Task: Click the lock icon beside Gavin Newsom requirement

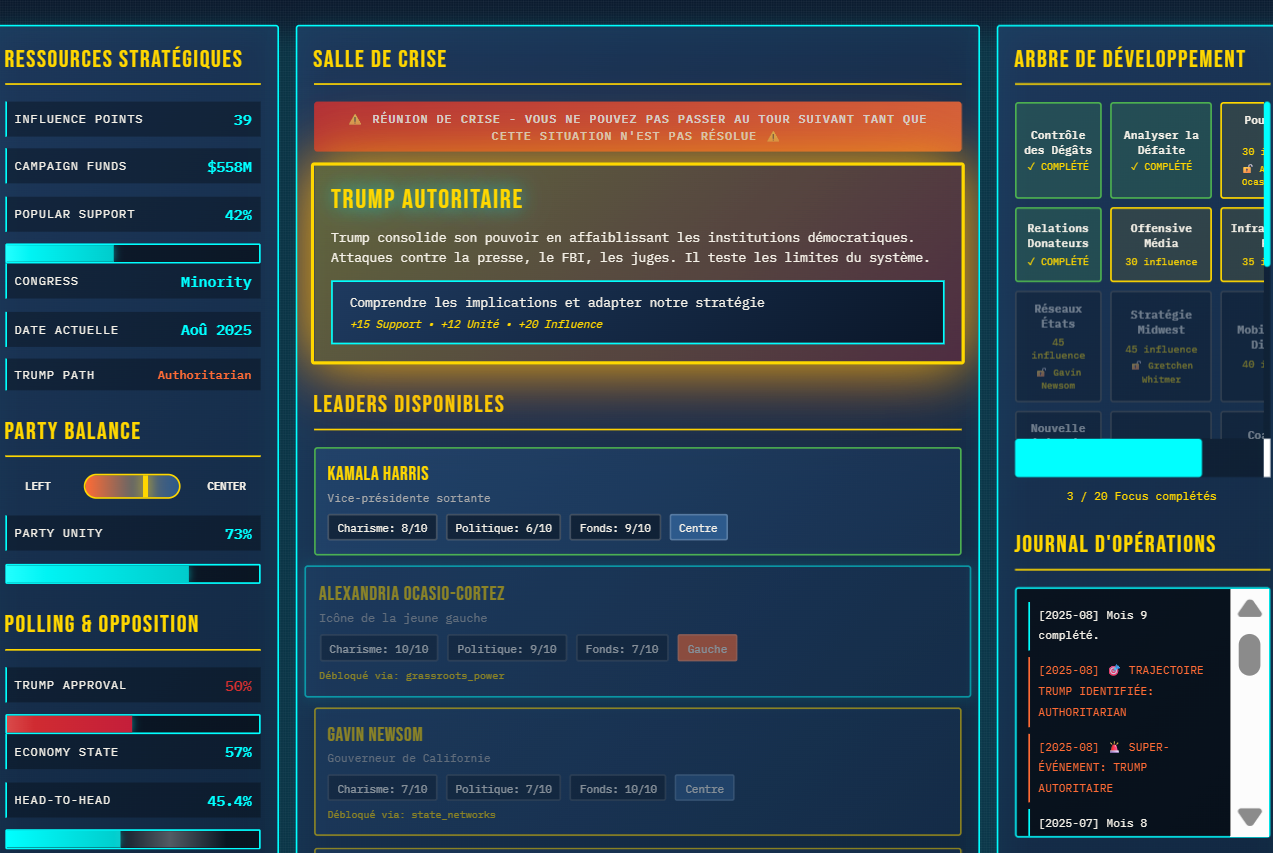Action: click(1041, 372)
